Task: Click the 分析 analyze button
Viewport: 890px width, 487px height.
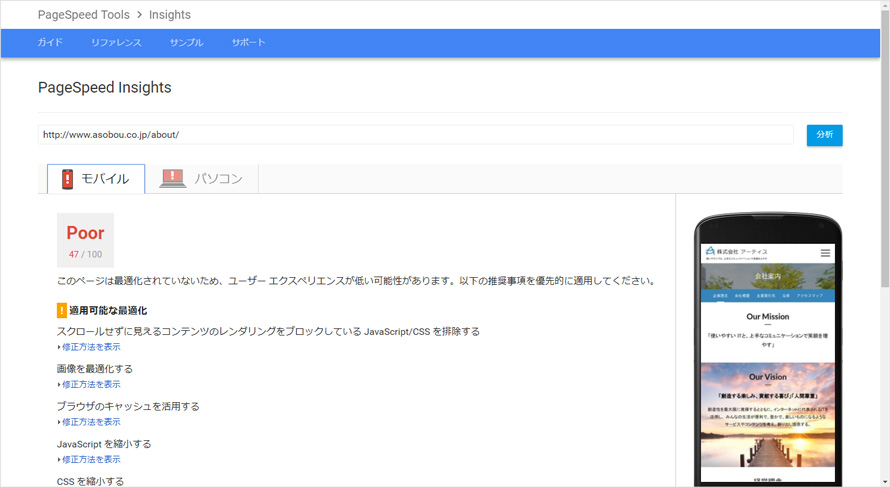Action: click(824, 135)
